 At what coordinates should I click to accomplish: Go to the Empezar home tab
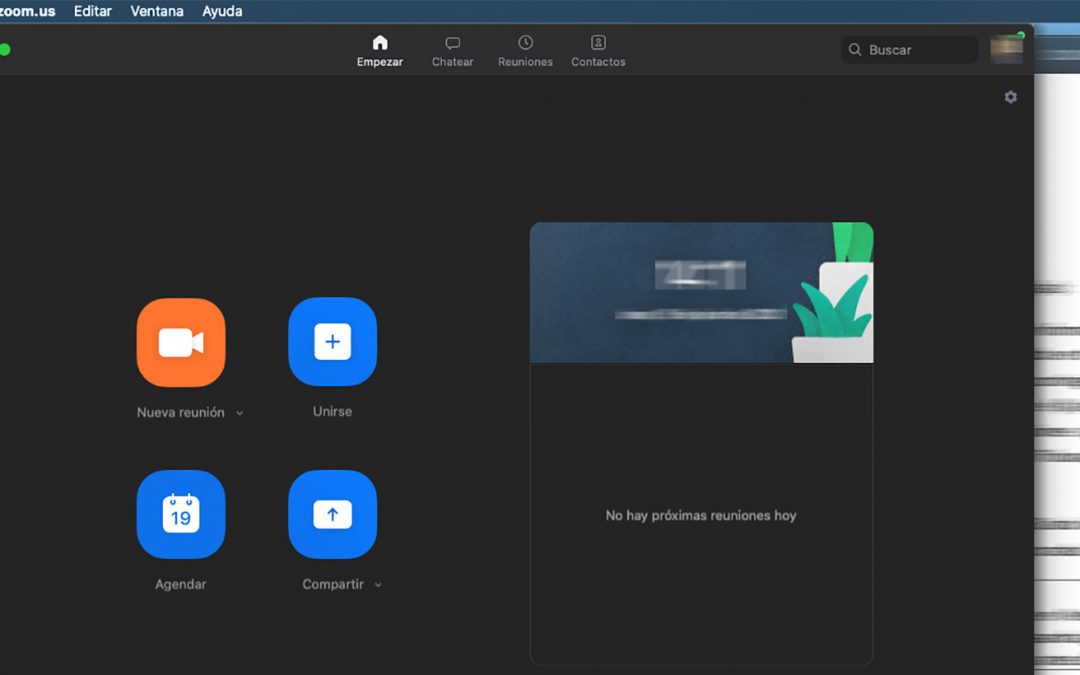(x=380, y=51)
